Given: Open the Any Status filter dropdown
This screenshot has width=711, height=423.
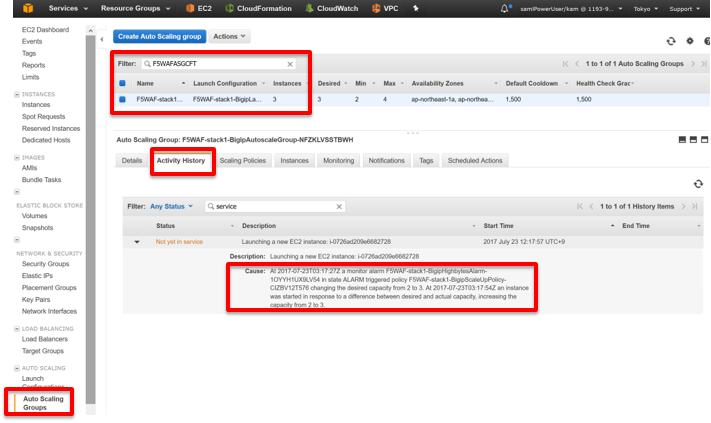Looking at the screenshot, I should coord(171,206).
